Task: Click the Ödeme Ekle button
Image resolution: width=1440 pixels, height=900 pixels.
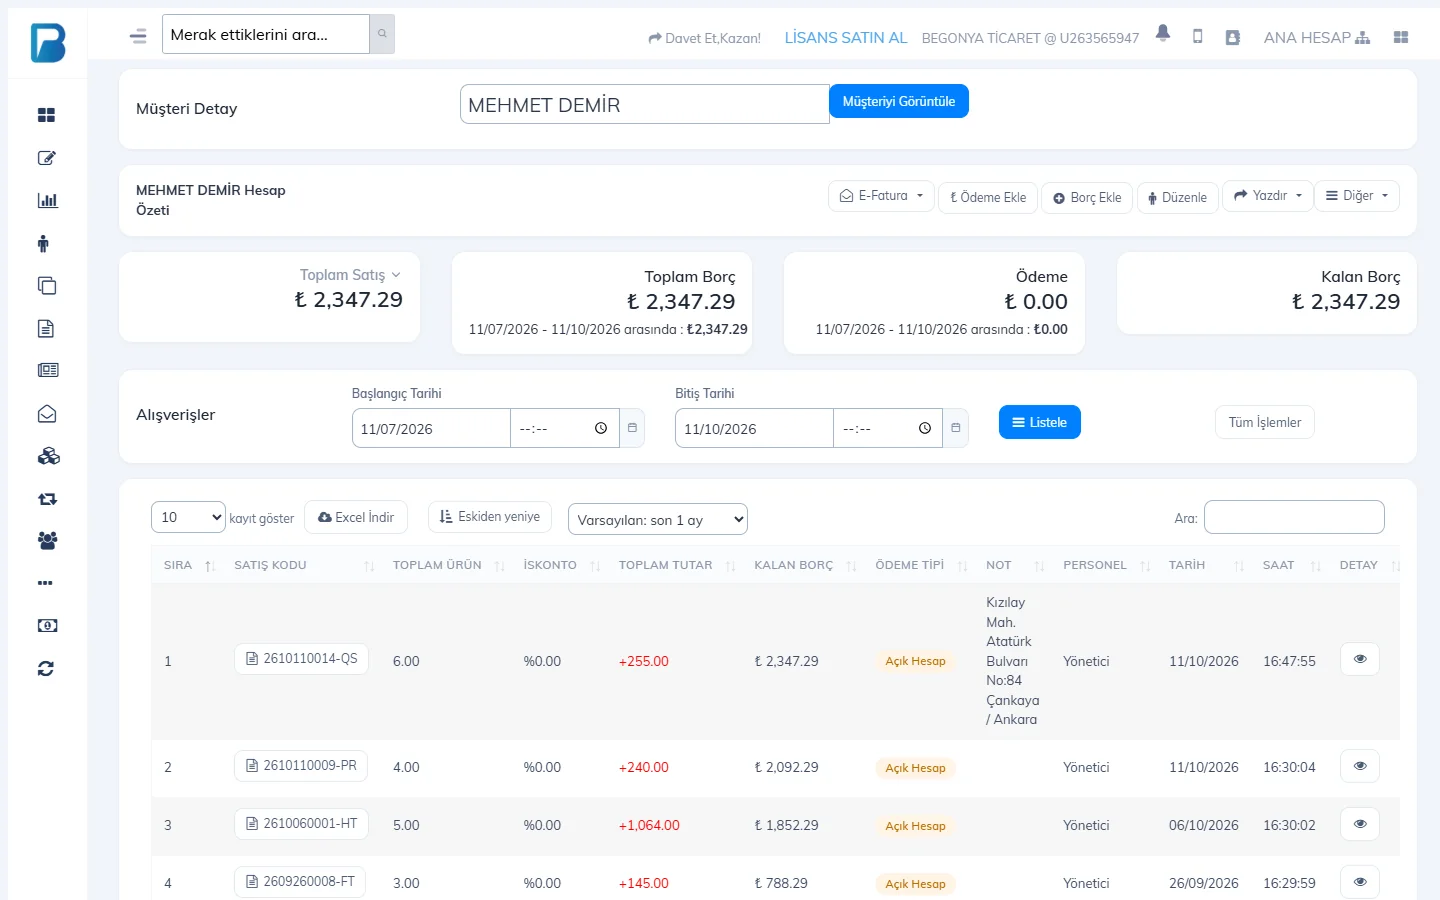Action: pos(988,197)
